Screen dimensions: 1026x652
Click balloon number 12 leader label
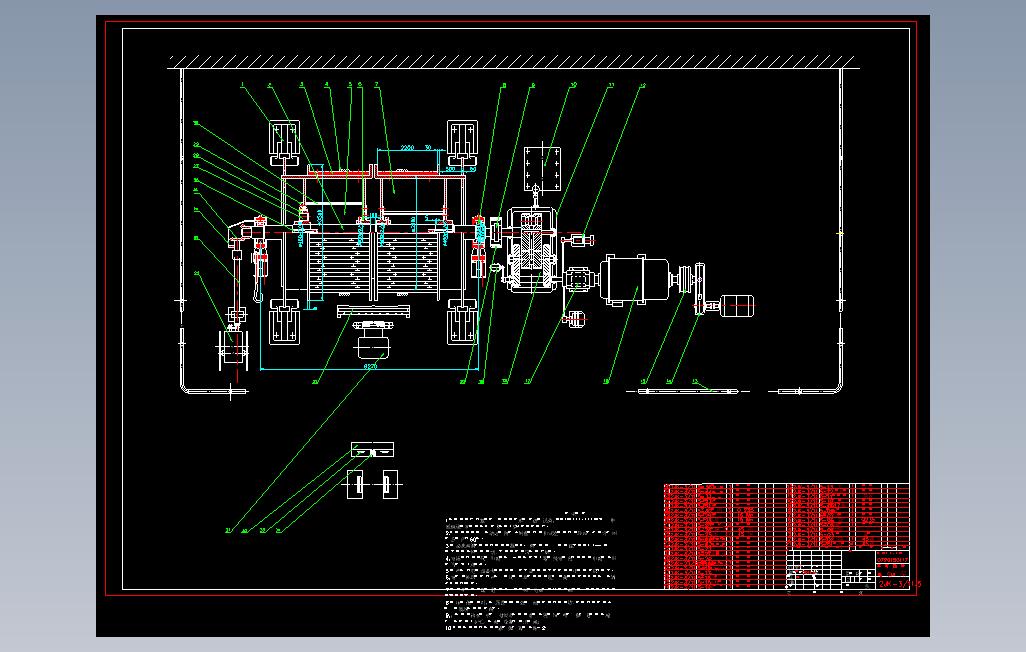[x=643, y=85]
